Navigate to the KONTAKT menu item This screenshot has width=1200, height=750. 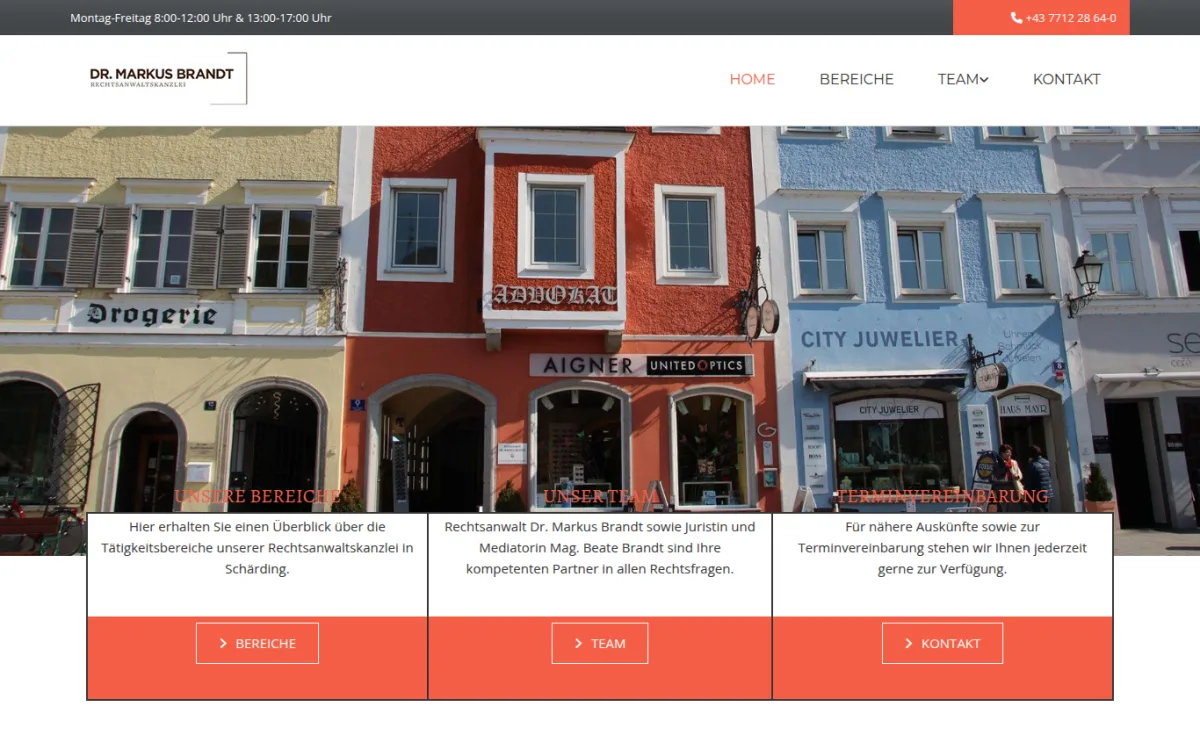point(1066,79)
